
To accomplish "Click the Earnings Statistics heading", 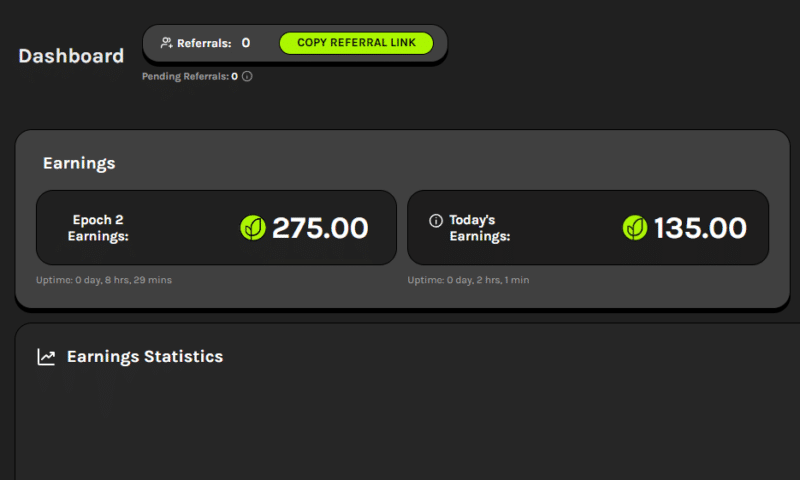I will pyautogui.click(x=145, y=357).
